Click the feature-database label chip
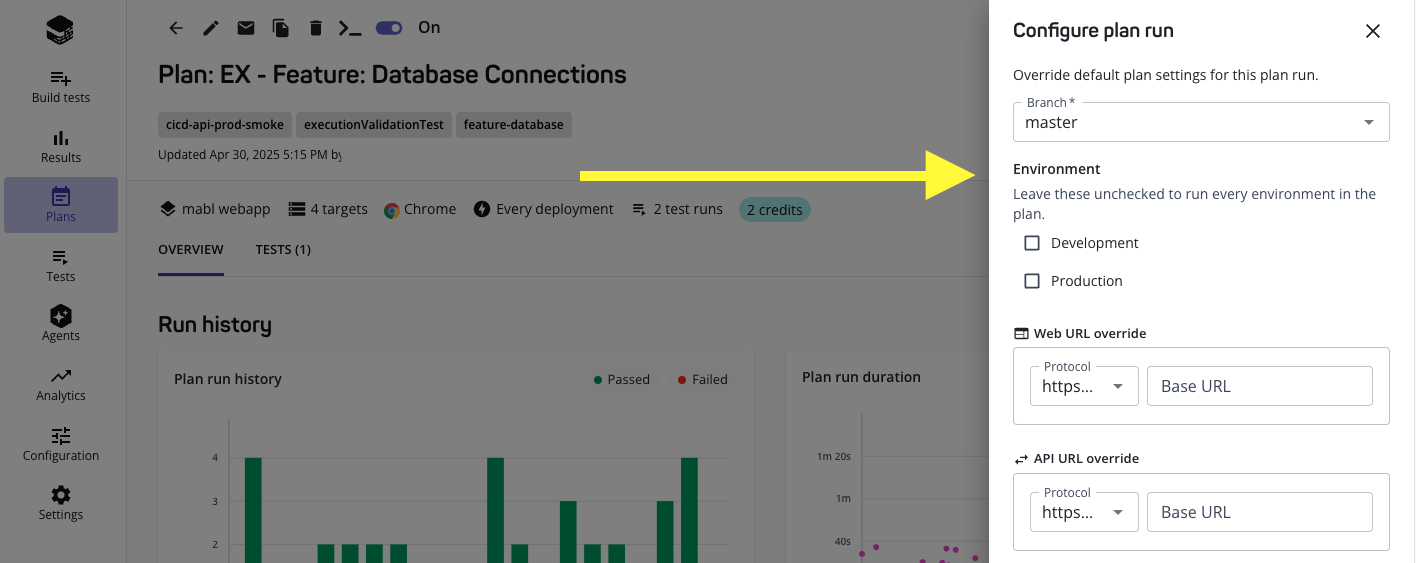The height and width of the screenshot is (563, 1416). click(x=514, y=125)
